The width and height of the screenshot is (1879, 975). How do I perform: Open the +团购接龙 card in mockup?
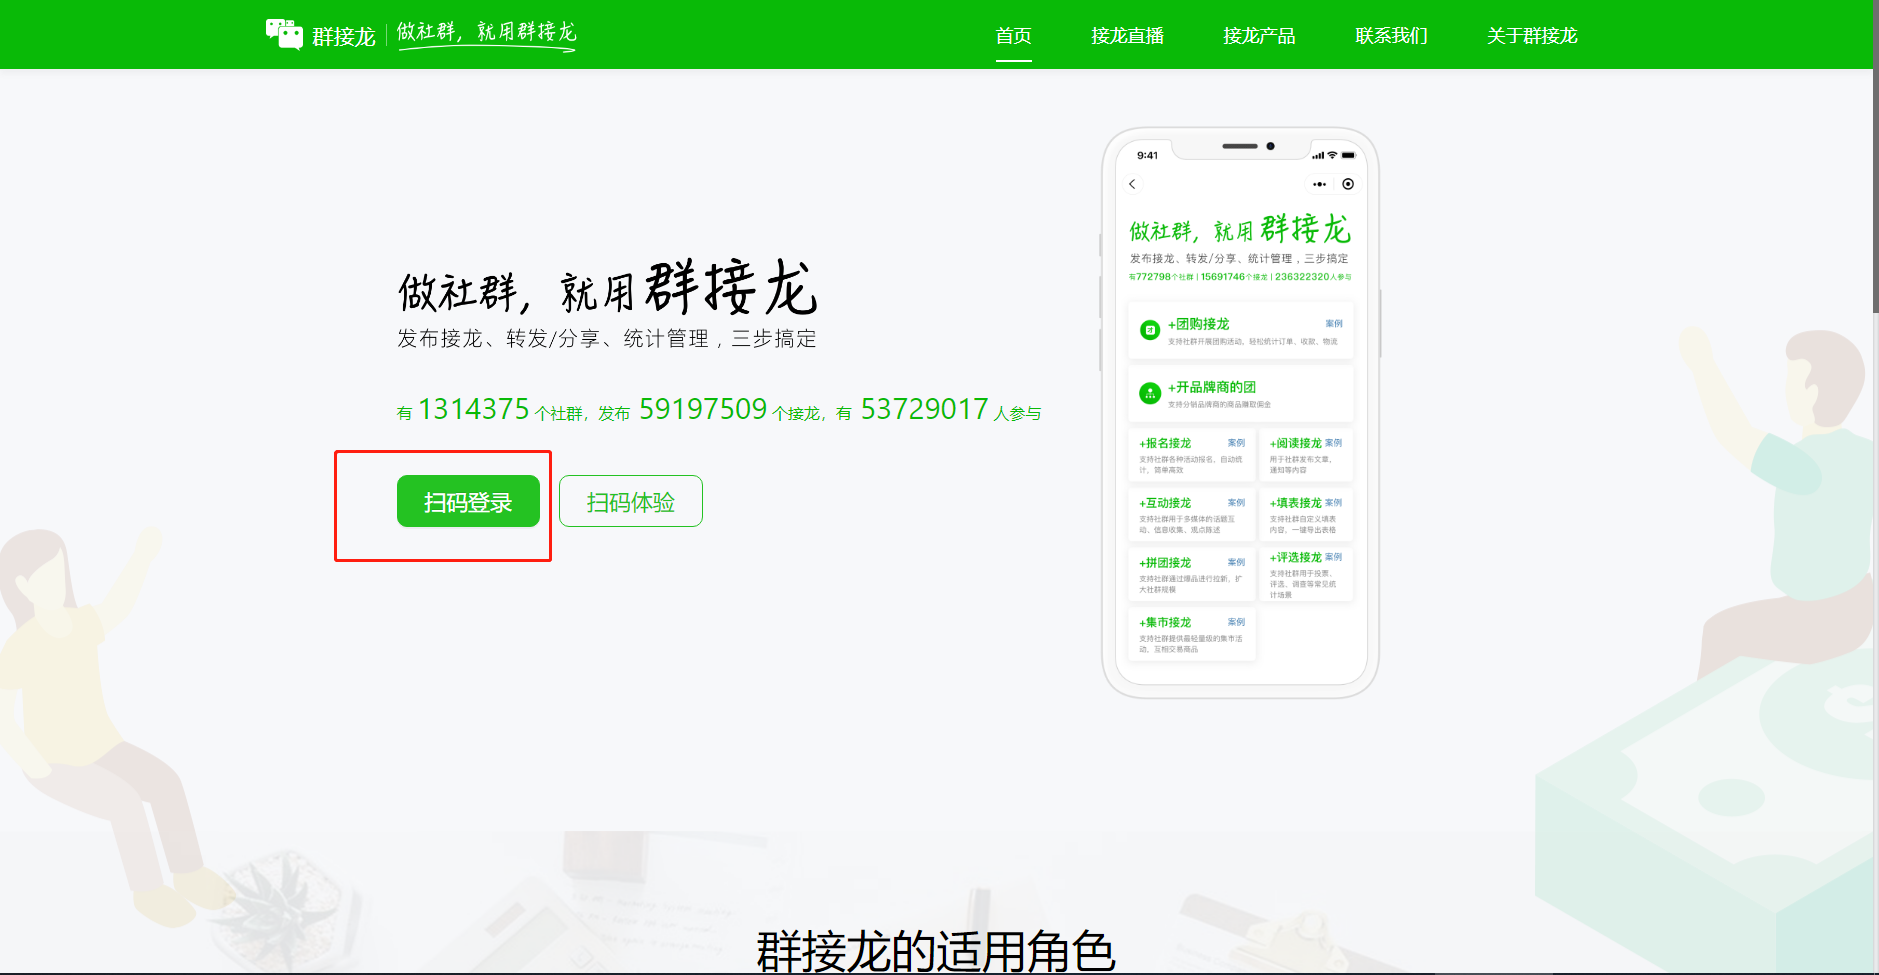click(x=1240, y=330)
